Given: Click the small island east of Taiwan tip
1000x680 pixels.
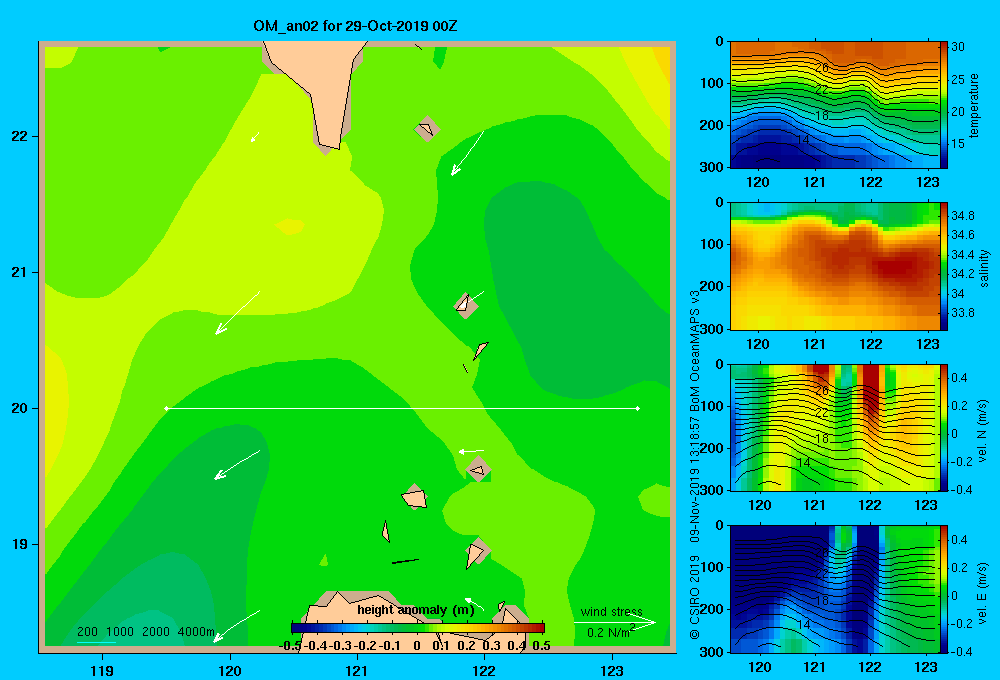Looking at the screenshot, I should [x=427, y=129].
